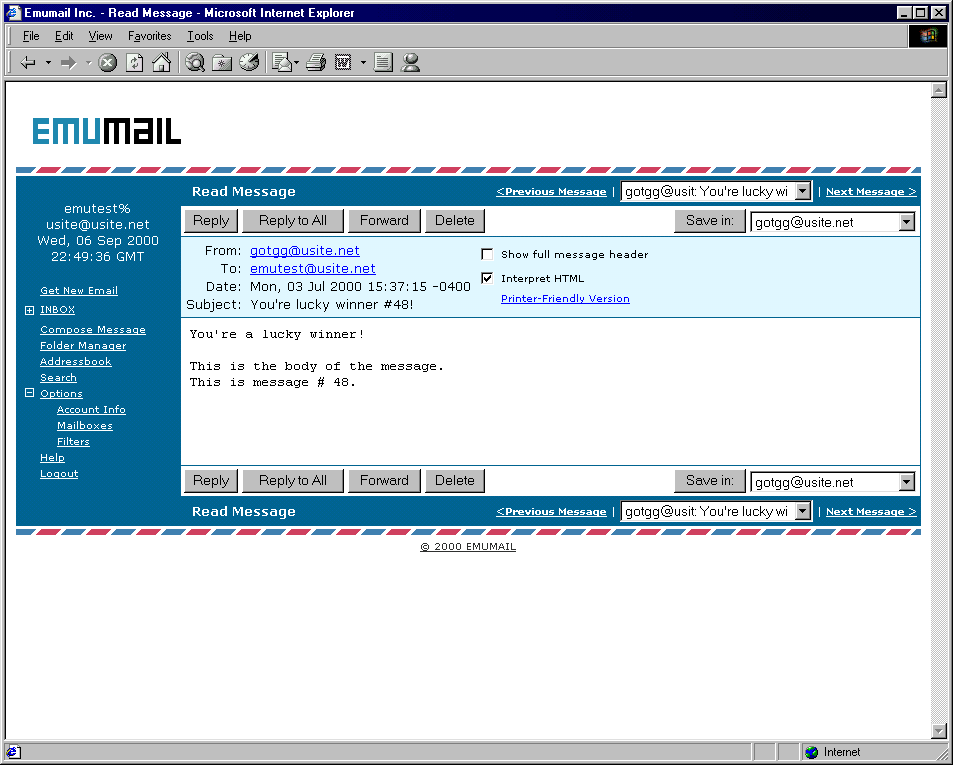
Task: Open the top message selector dropdown
Action: pos(802,192)
